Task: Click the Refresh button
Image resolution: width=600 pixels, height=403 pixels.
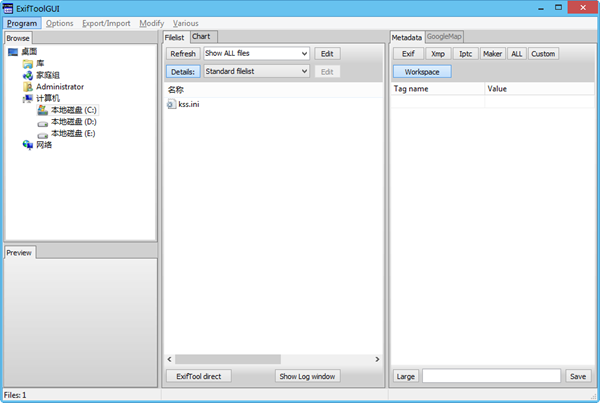Action: [x=183, y=54]
